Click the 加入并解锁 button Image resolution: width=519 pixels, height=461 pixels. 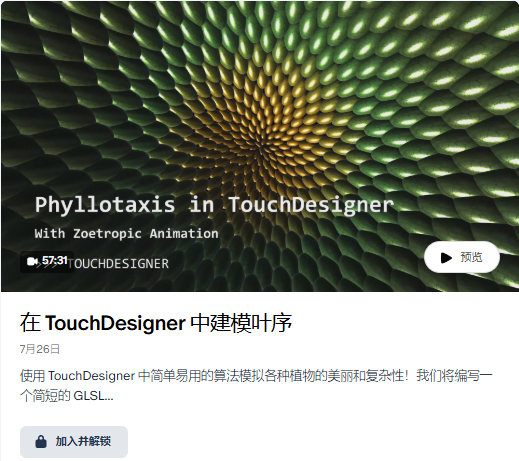74,442
